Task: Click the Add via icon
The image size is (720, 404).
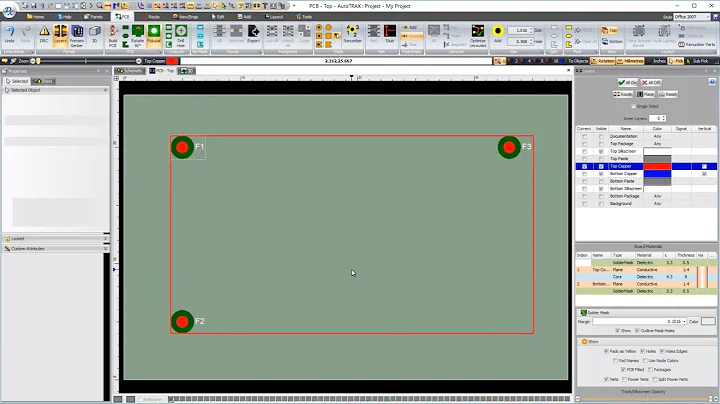Action: (498, 34)
